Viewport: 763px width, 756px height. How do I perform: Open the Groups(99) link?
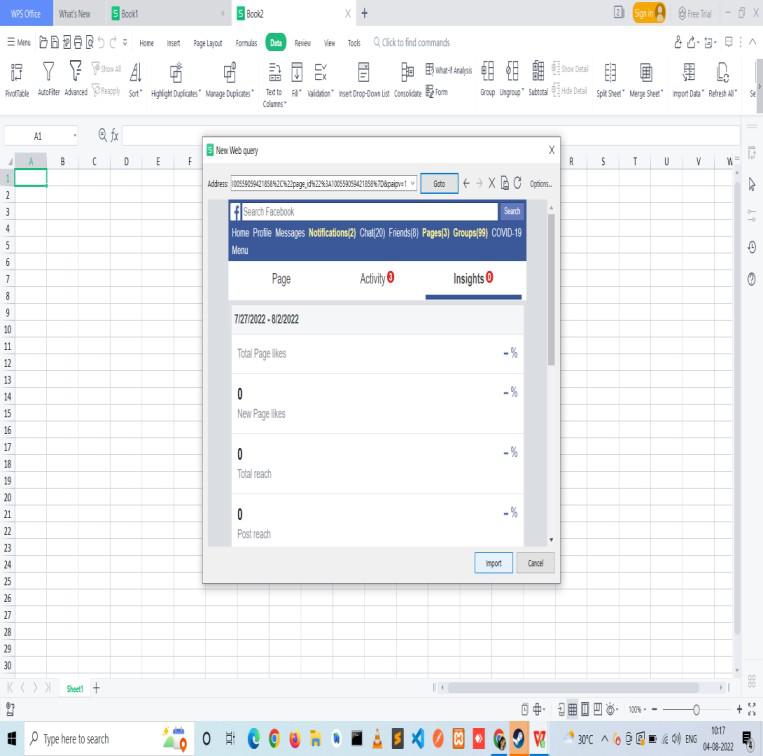(470, 233)
